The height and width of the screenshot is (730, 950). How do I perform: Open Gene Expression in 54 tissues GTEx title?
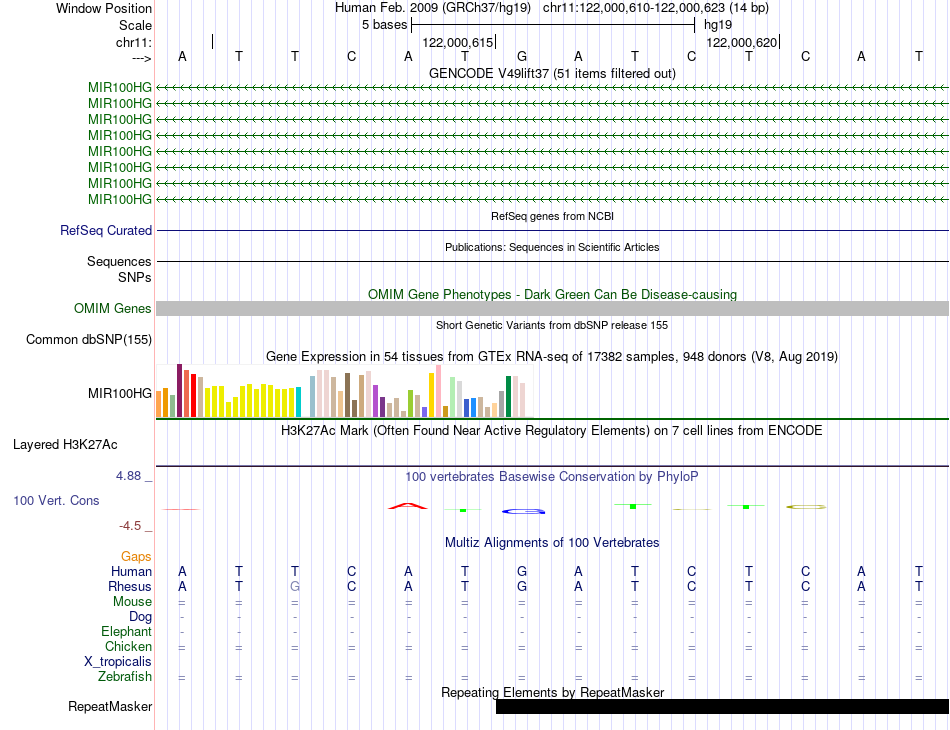[552, 356]
